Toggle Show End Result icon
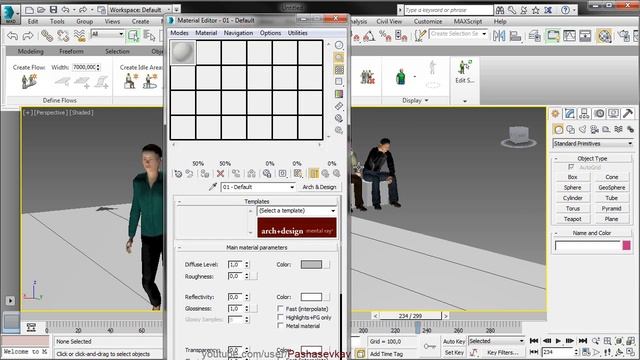Viewport: 640px width, 360px height. point(313,173)
